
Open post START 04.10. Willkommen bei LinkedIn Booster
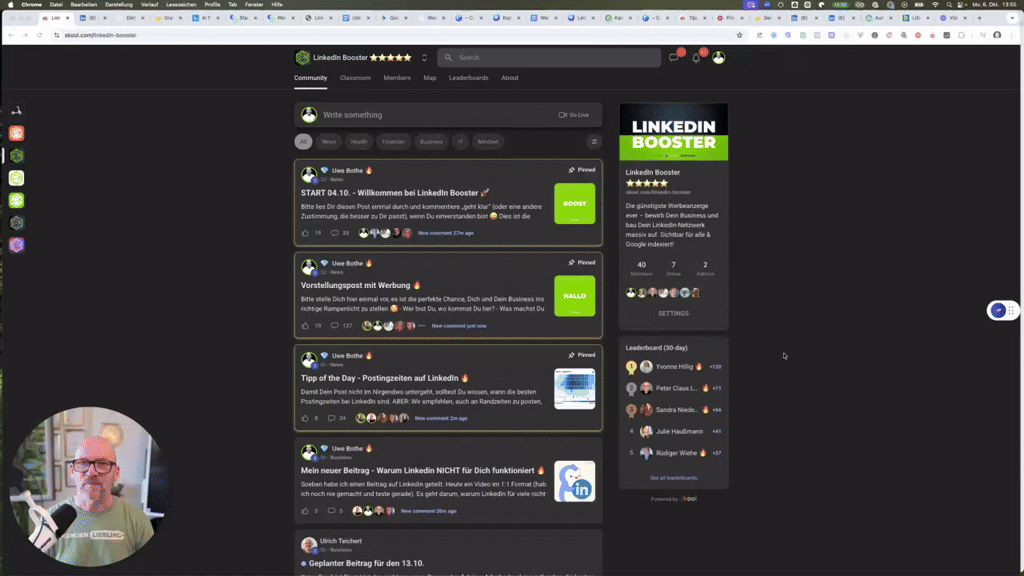[395, 193]
